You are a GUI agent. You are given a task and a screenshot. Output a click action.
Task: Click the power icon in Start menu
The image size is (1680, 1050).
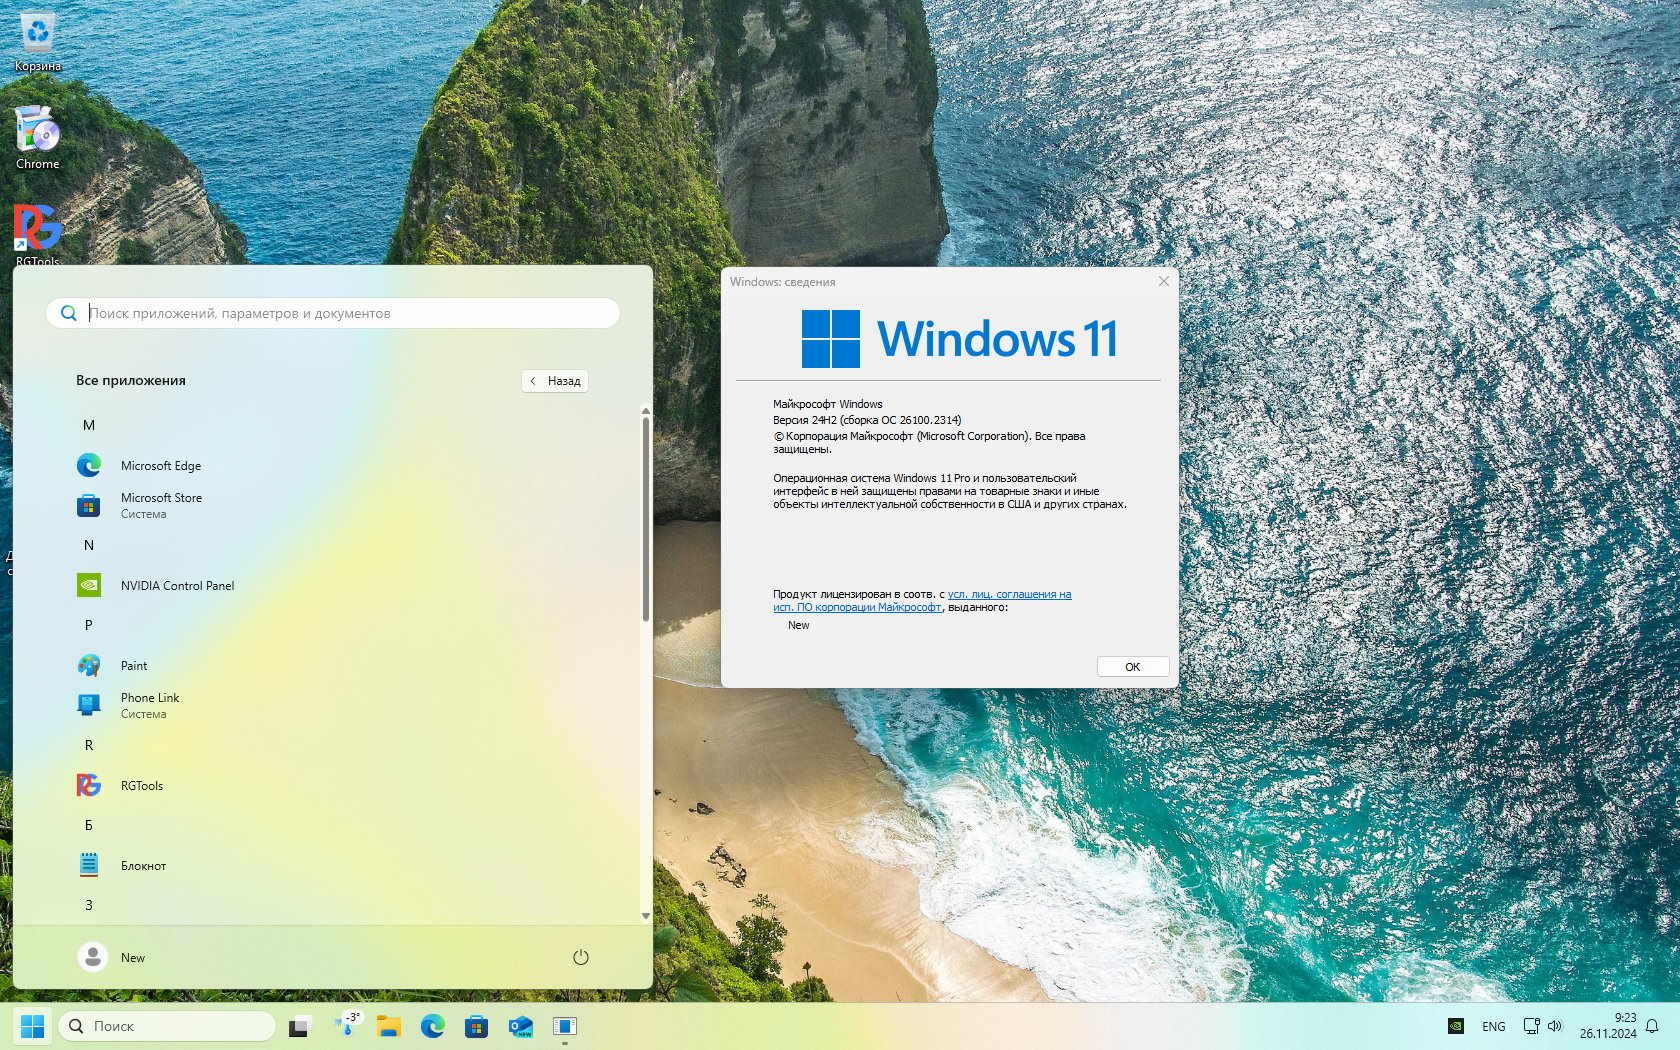pos(580,957)
